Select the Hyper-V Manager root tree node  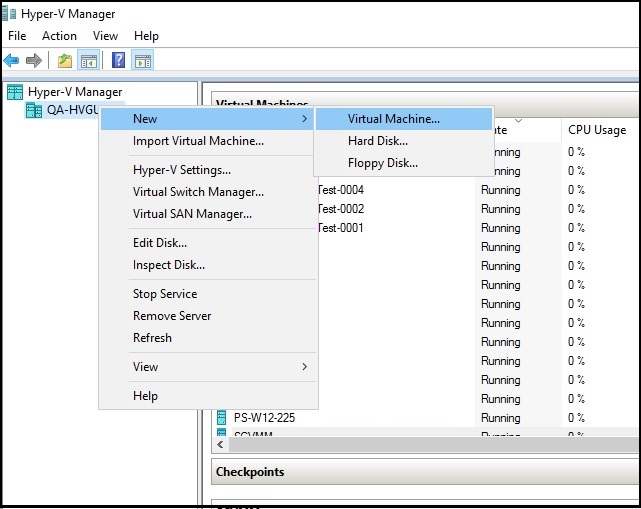tap(74, 92)
